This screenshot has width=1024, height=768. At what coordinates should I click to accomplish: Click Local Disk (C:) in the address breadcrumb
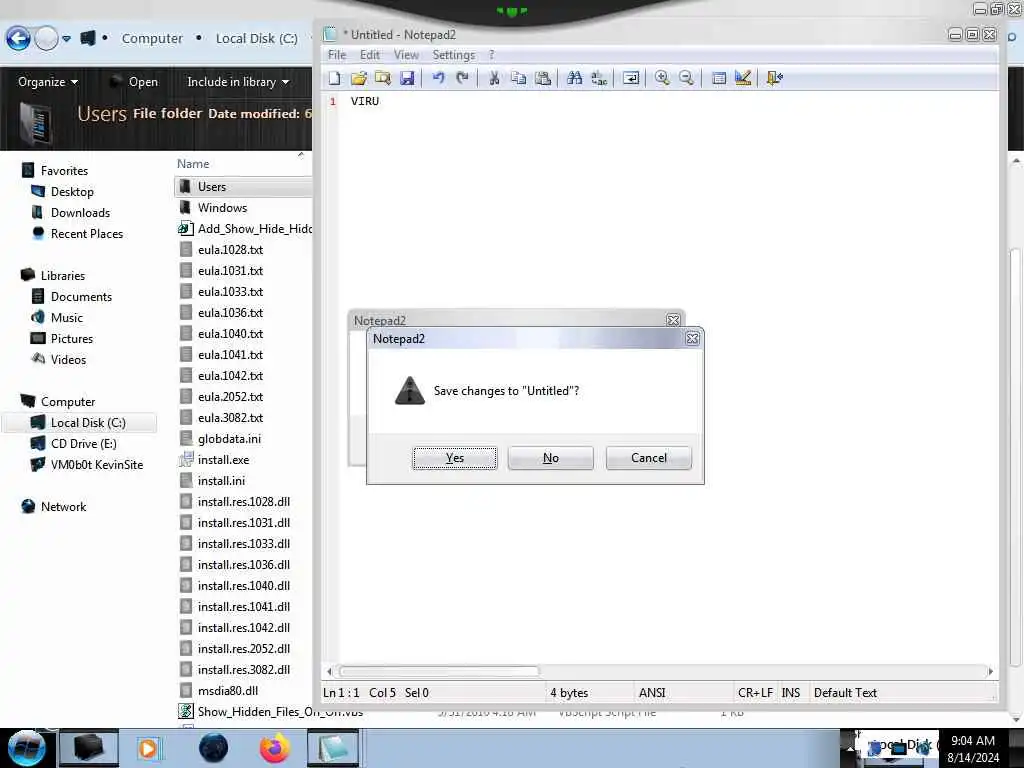(x=257, y=39)
